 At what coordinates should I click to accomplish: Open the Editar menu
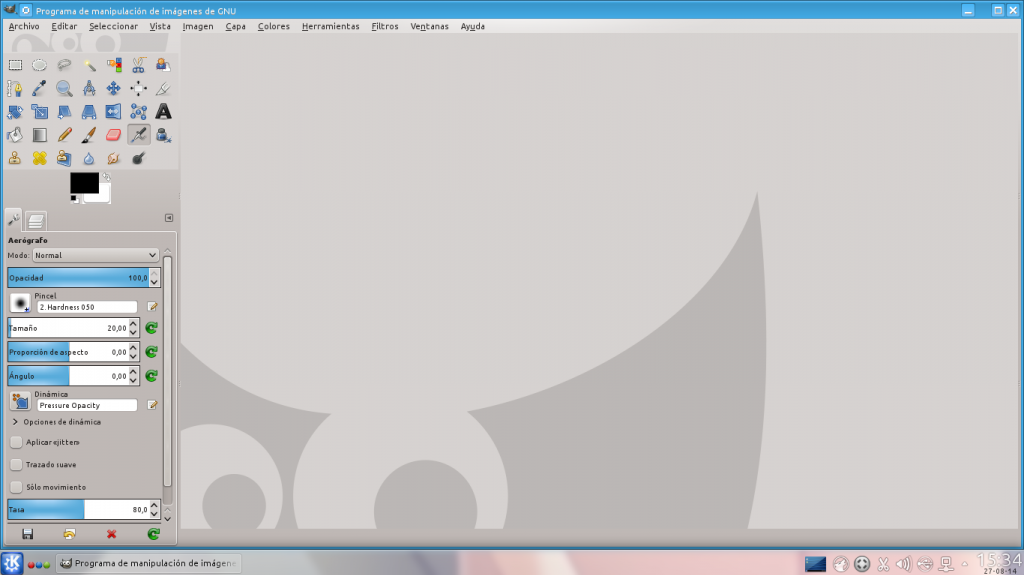point(64,26)
